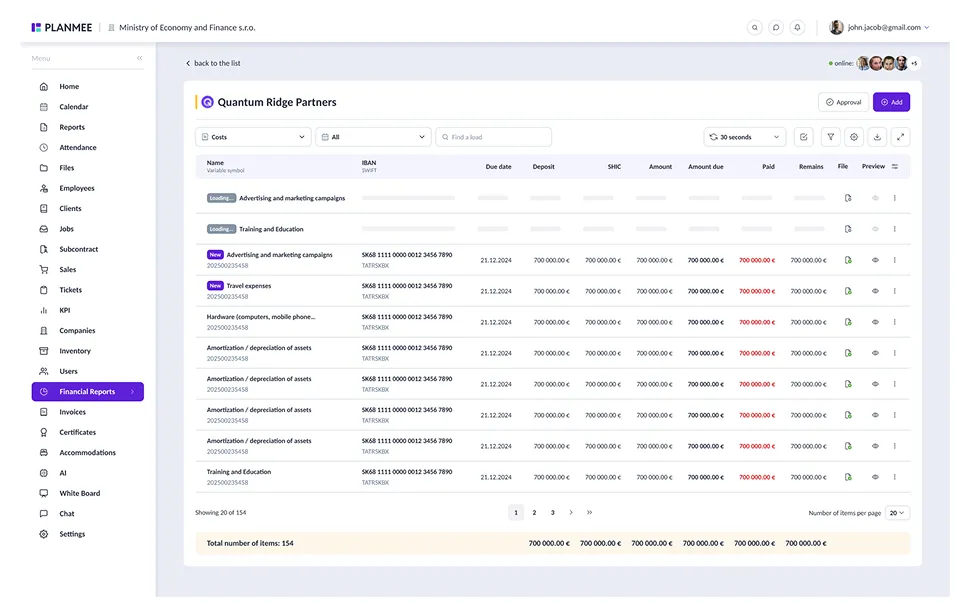Expand table to fullscreen with arrows icon

(x=901, y=137)
